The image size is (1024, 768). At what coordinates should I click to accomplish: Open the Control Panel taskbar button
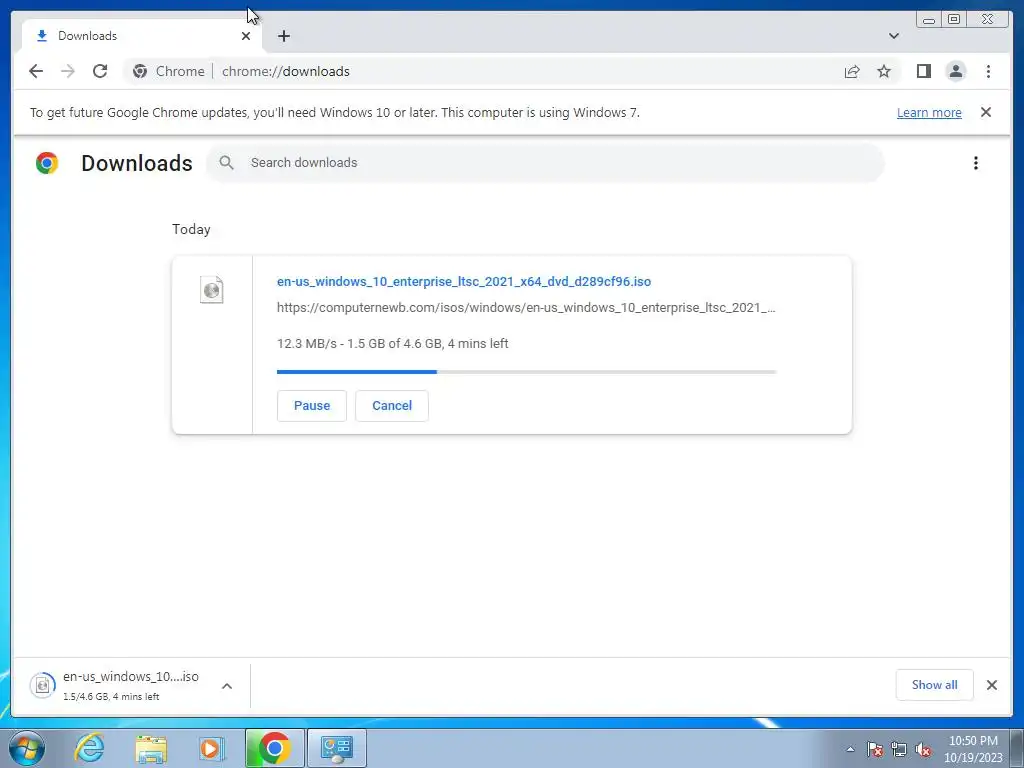click(337, 748)
